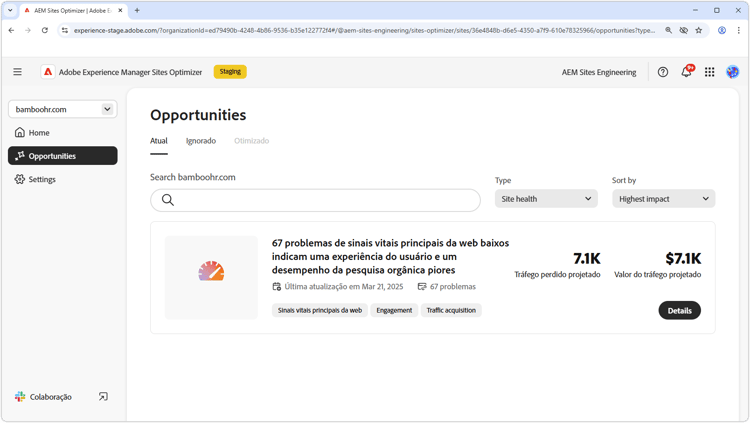The image size is (750, 423).
Task: Click the 7.1K Tráfego perdido projetado value
Action: pyautogui.click(x=586, y=258)
